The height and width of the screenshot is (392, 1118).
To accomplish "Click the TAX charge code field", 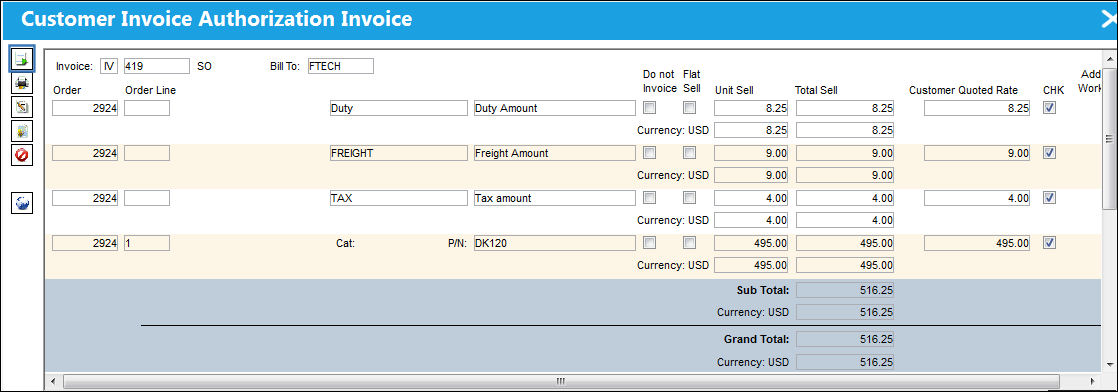I will [398, 198].
